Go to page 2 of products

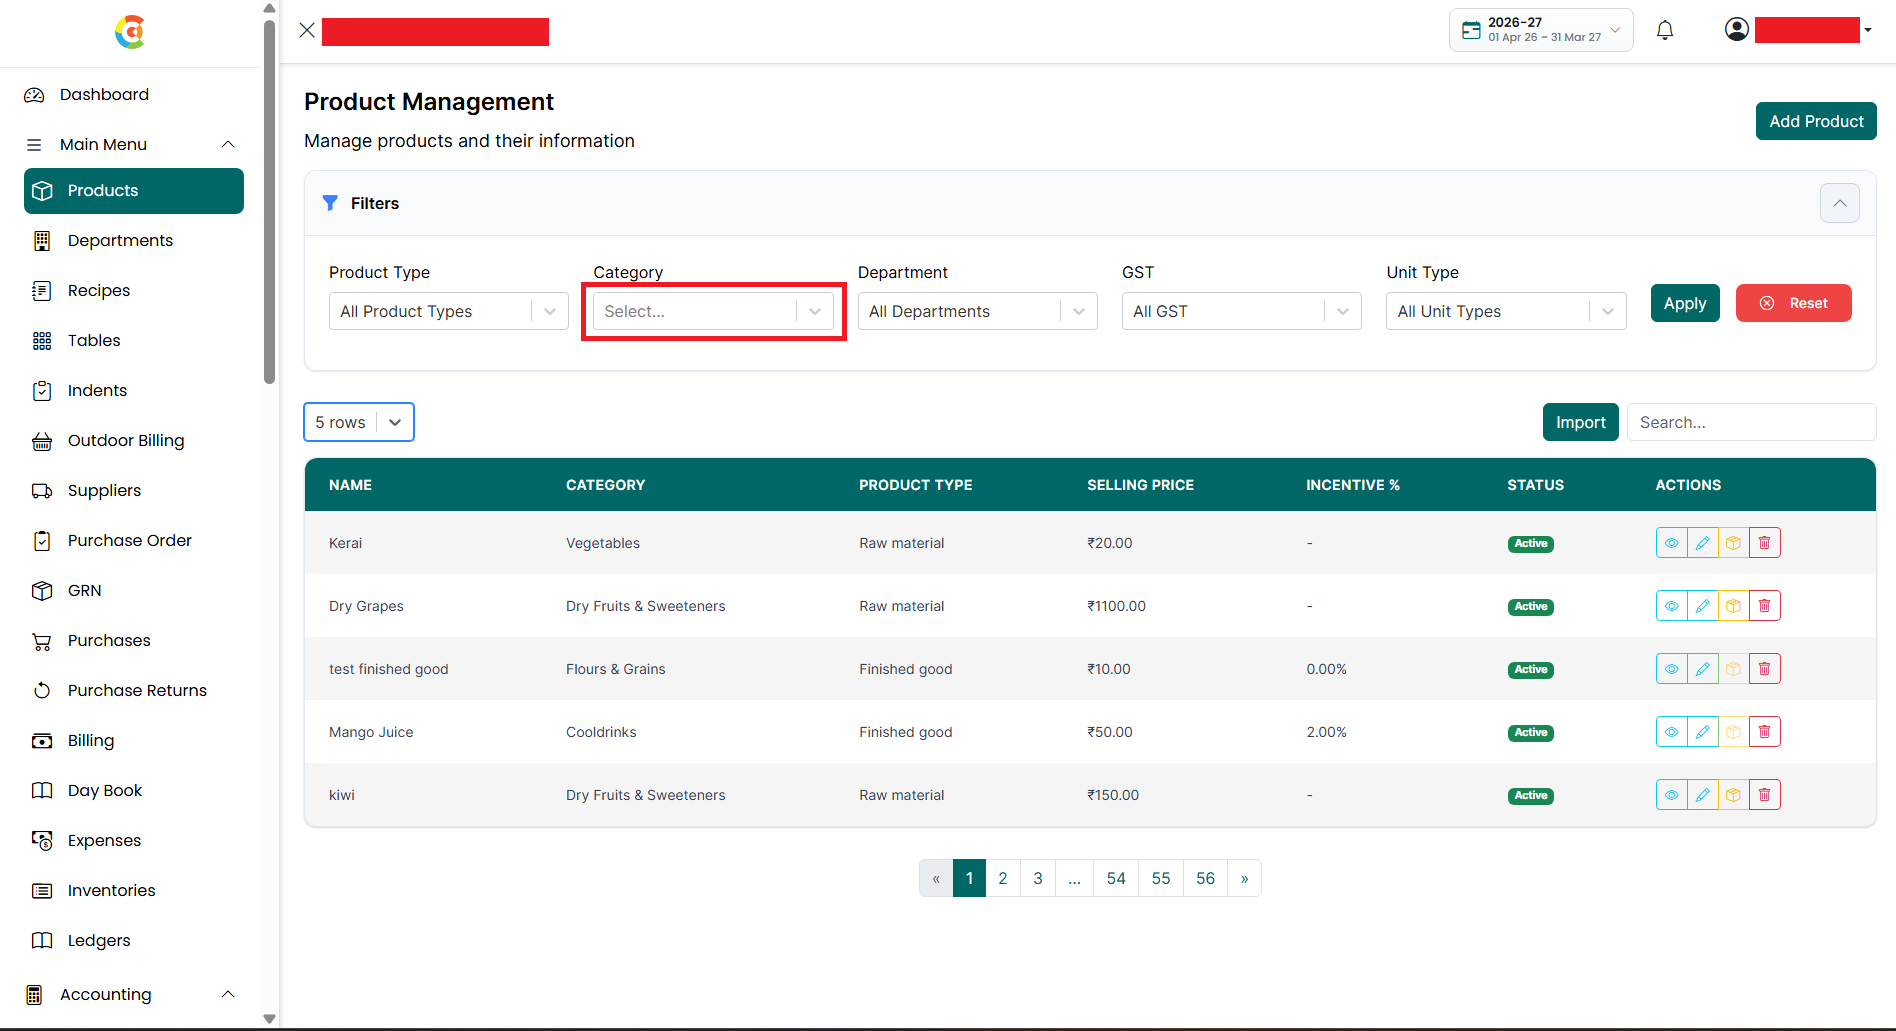point(1003,878)
